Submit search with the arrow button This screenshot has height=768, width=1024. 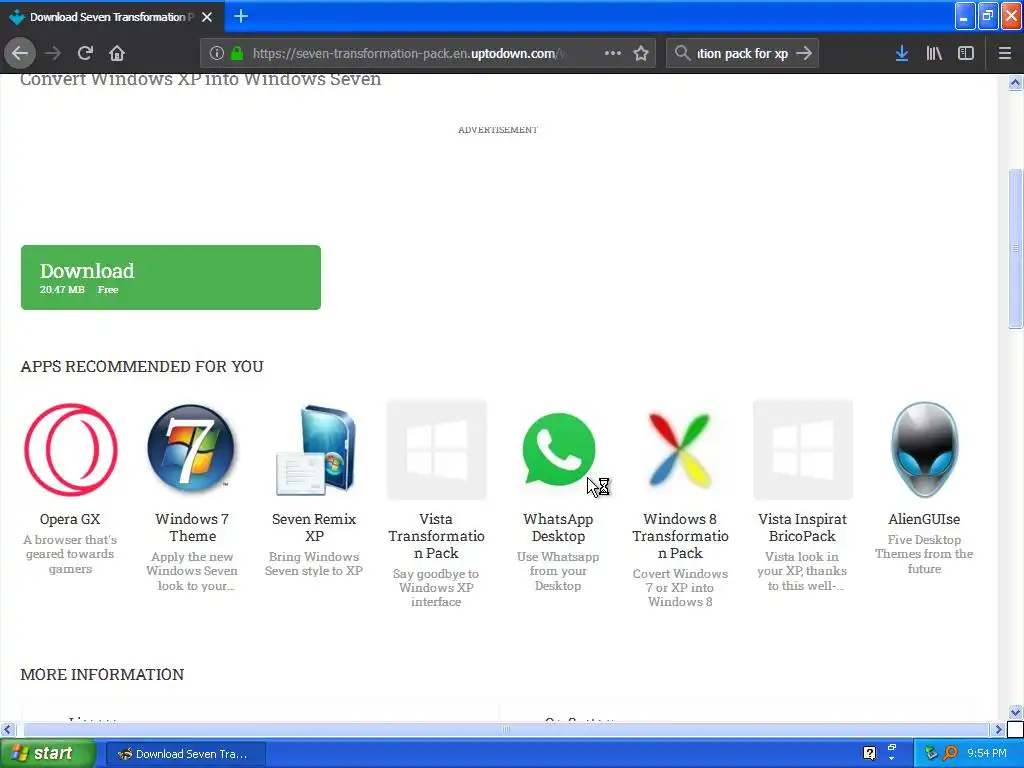pos(804,54)
